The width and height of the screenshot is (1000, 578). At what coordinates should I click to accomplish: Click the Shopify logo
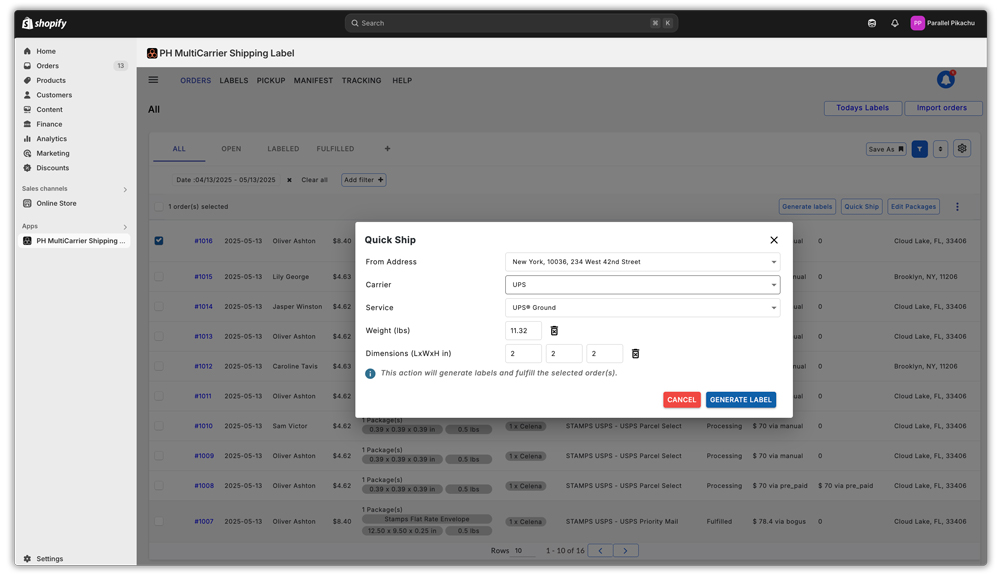(44, 23)
